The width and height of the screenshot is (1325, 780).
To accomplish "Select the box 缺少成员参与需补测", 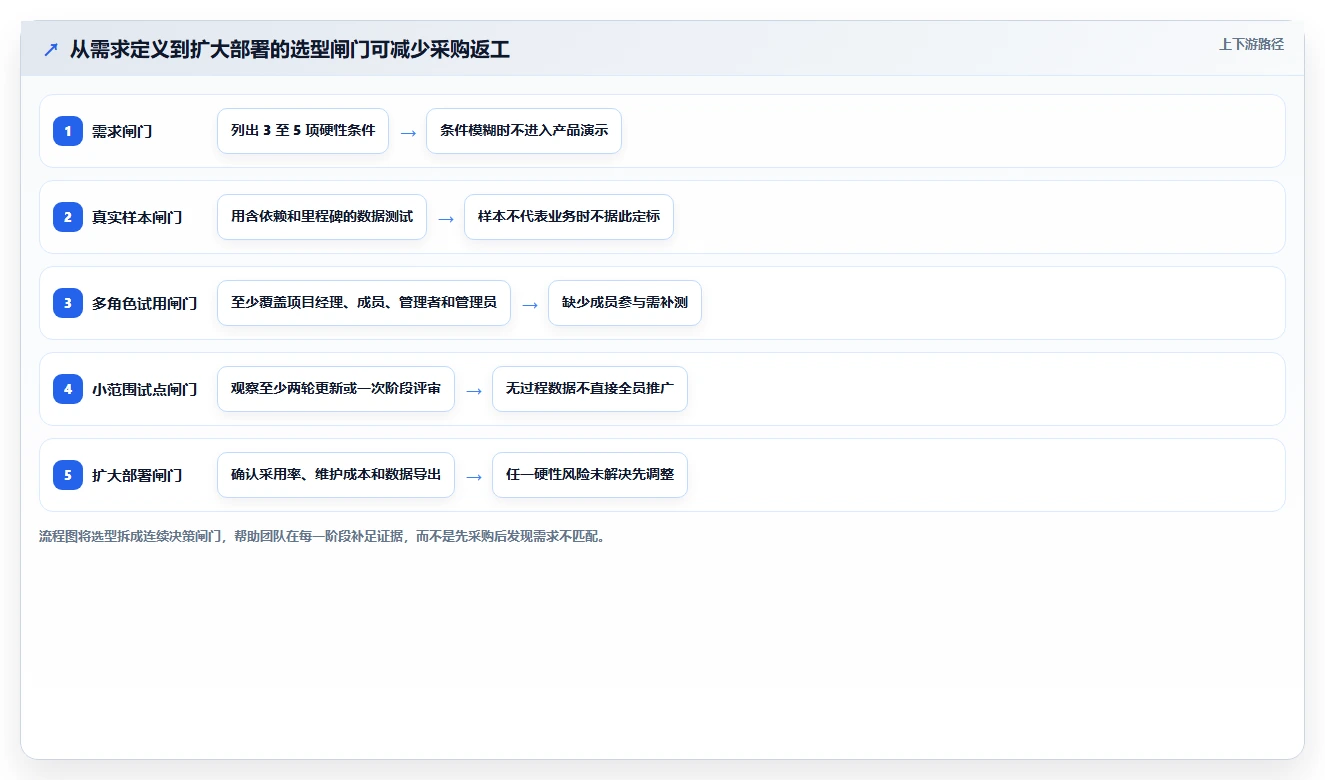I will tap(625, 303).
